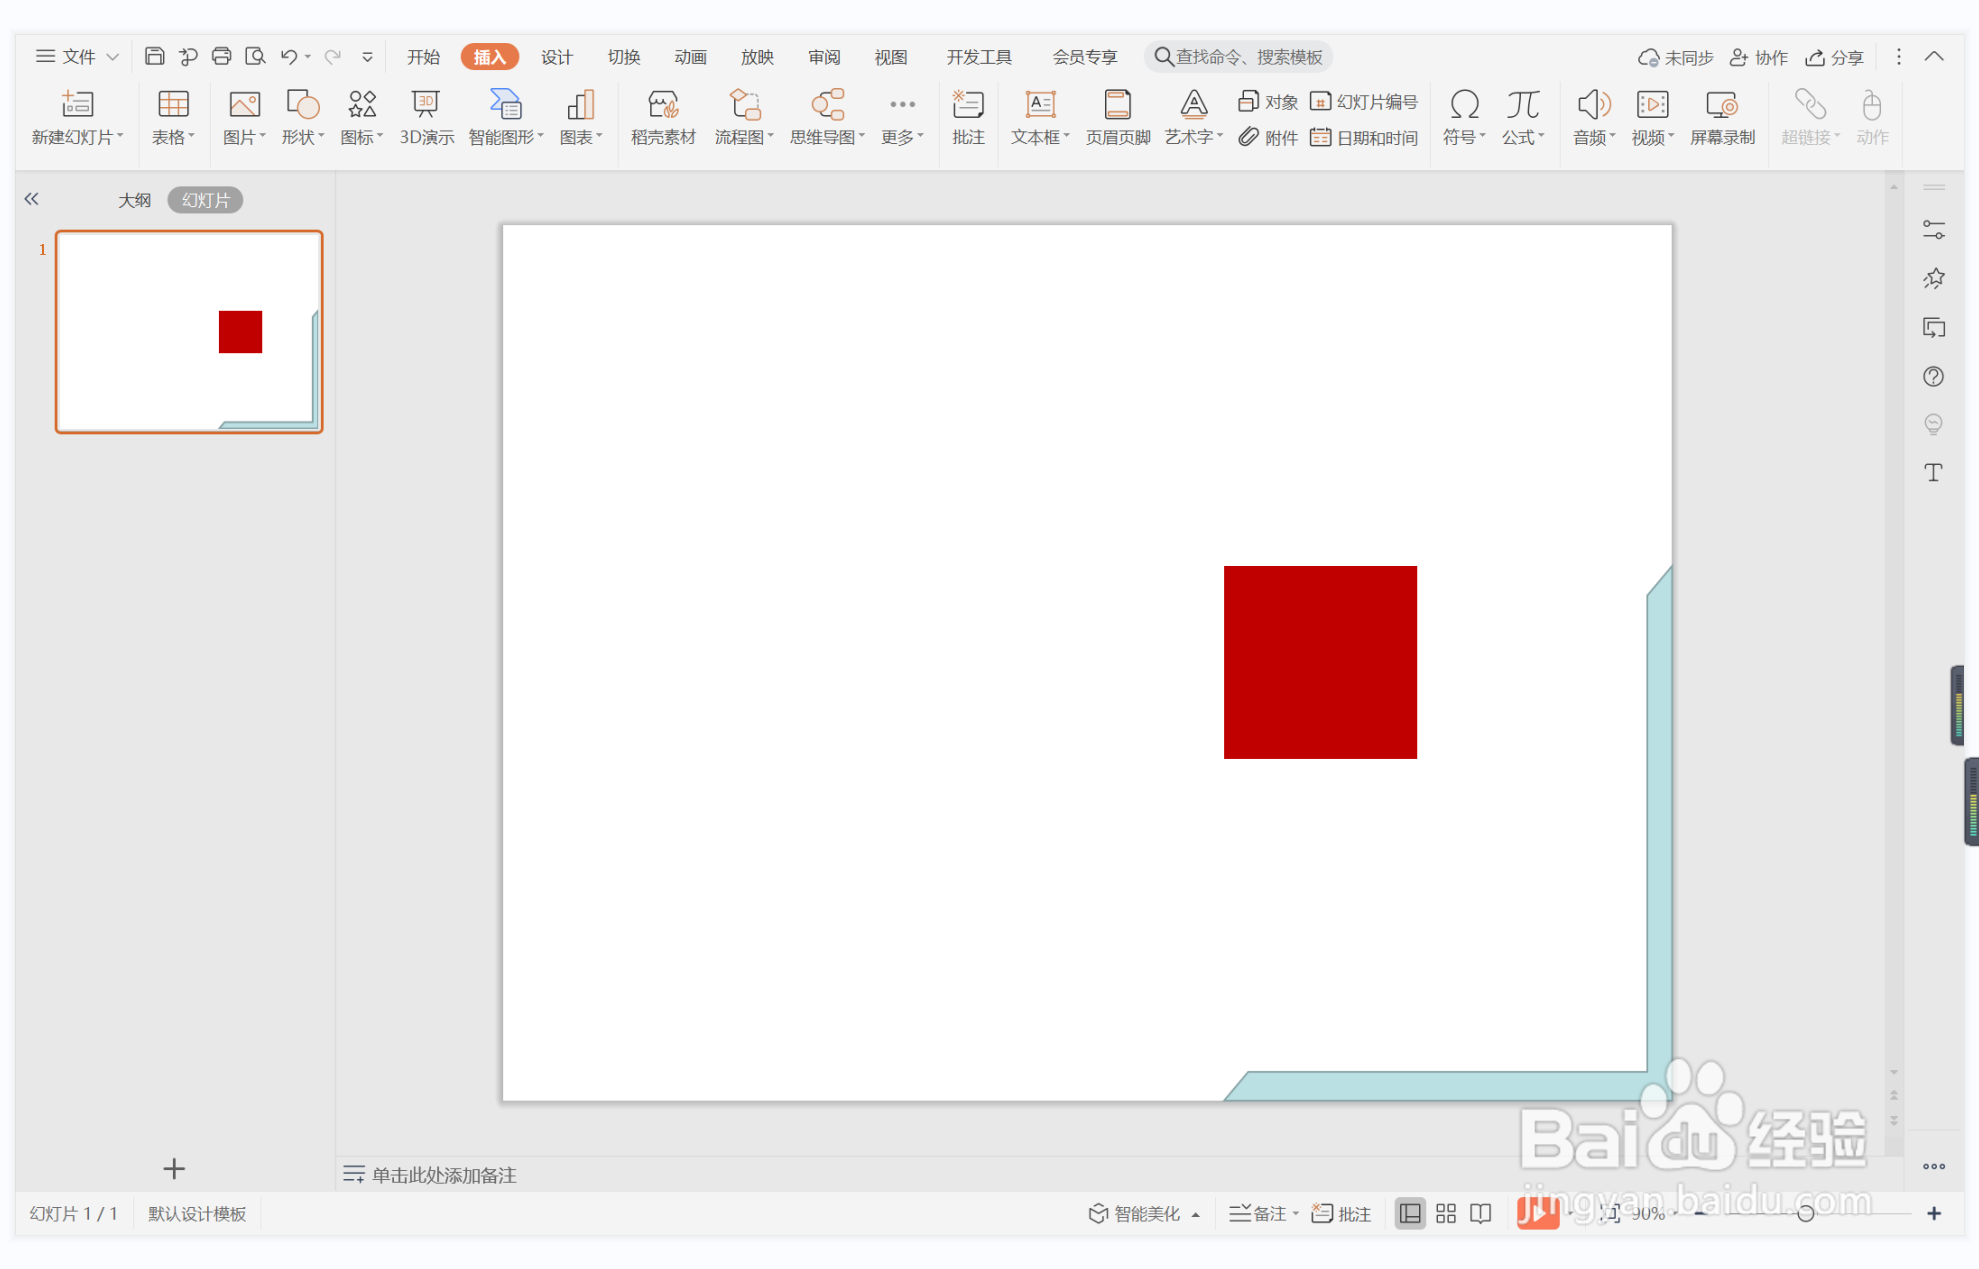
Task: Click the zoom slider handle
Action: pyautogui.click(x=1805, y=1213)
